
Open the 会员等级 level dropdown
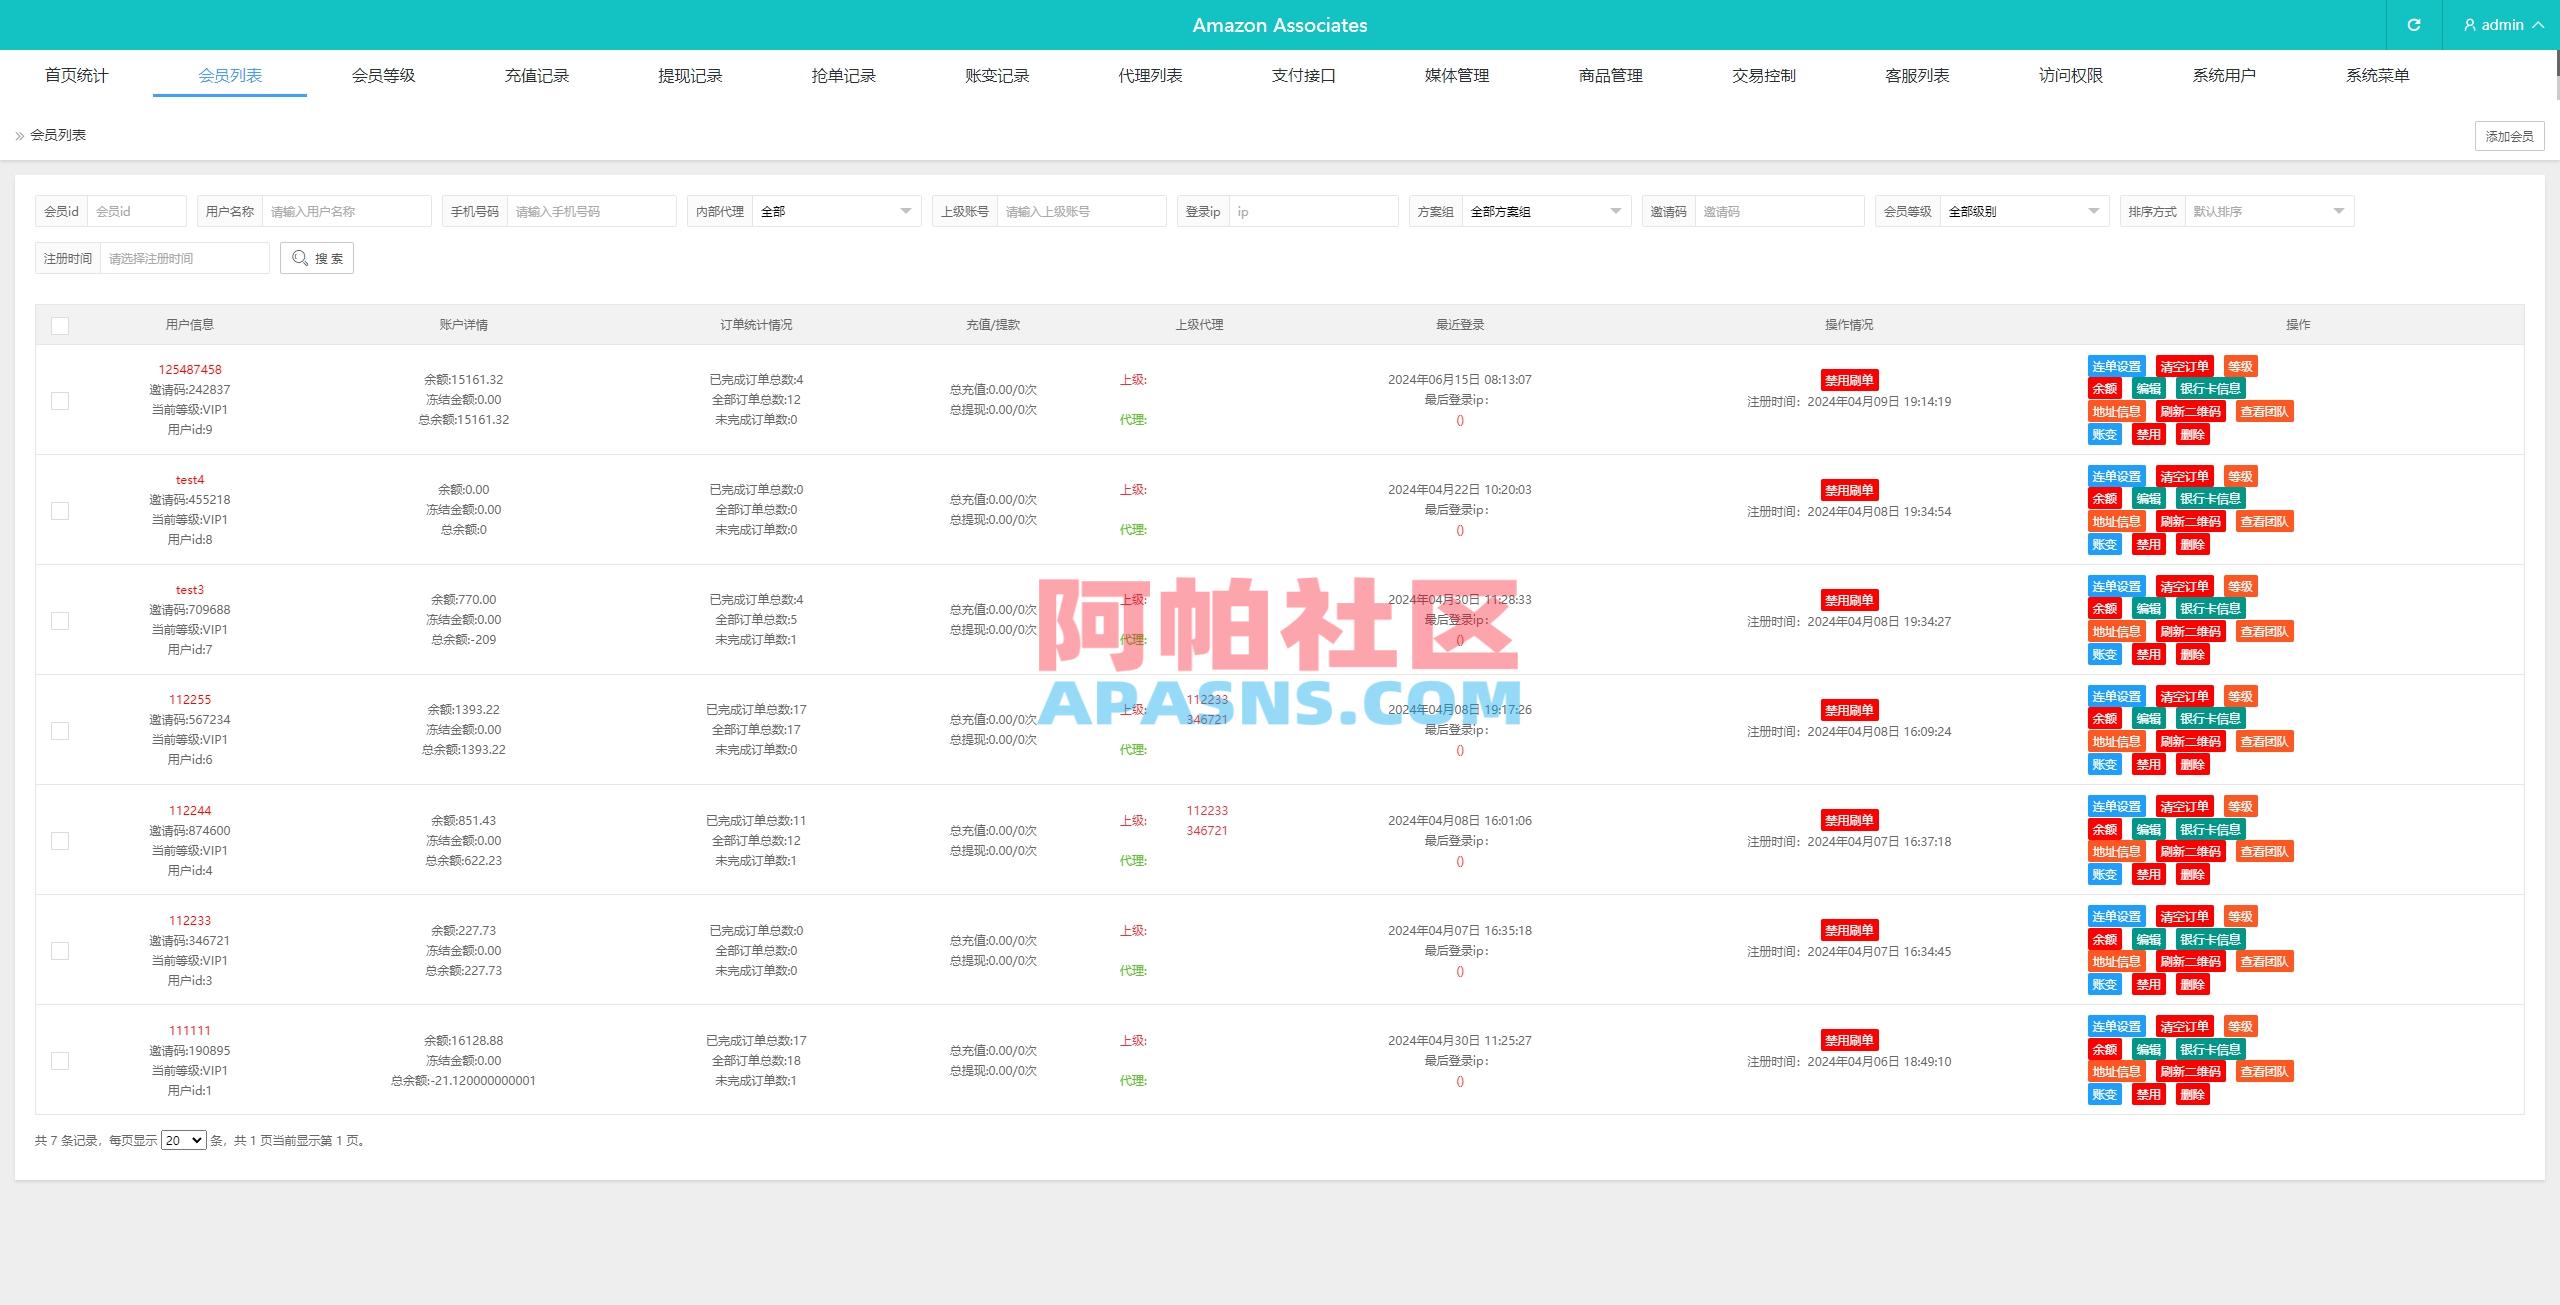click(2022, 211)
